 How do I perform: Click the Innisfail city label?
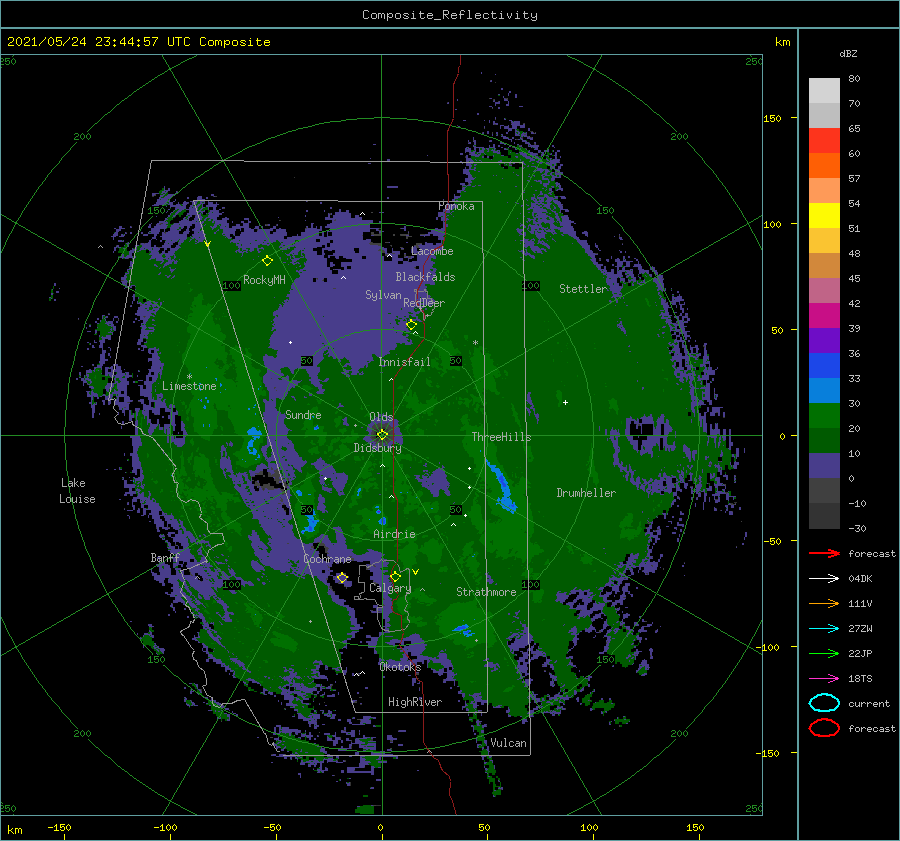coord(404,362)
